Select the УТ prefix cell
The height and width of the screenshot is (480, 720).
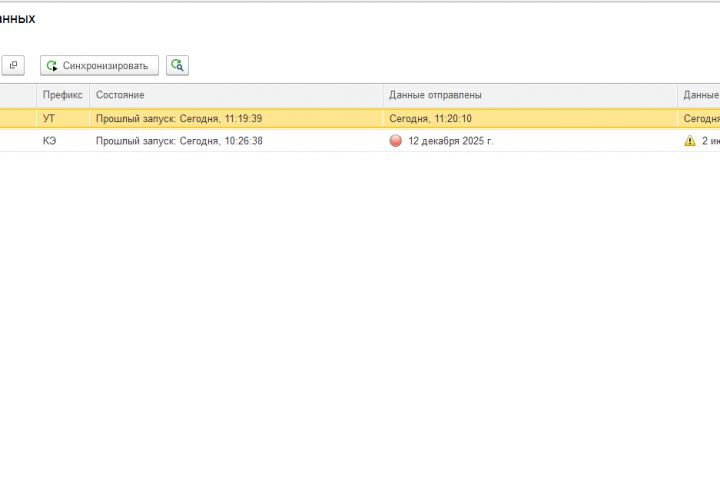(x=63, y=119)
